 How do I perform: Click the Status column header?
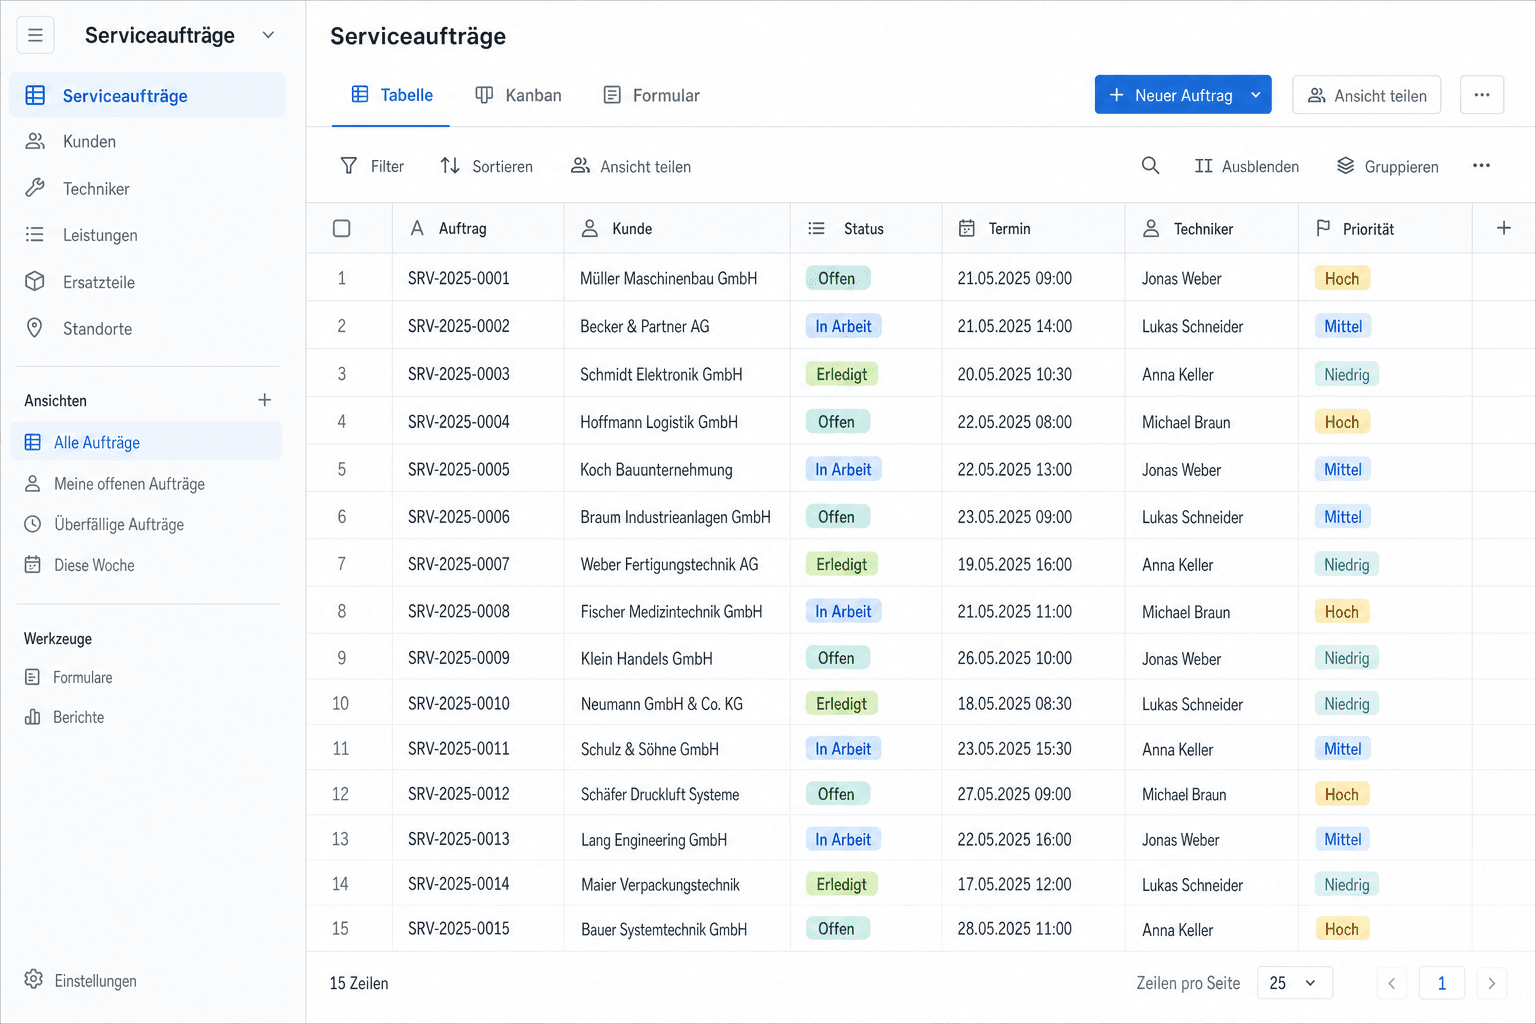coord(866,229)
